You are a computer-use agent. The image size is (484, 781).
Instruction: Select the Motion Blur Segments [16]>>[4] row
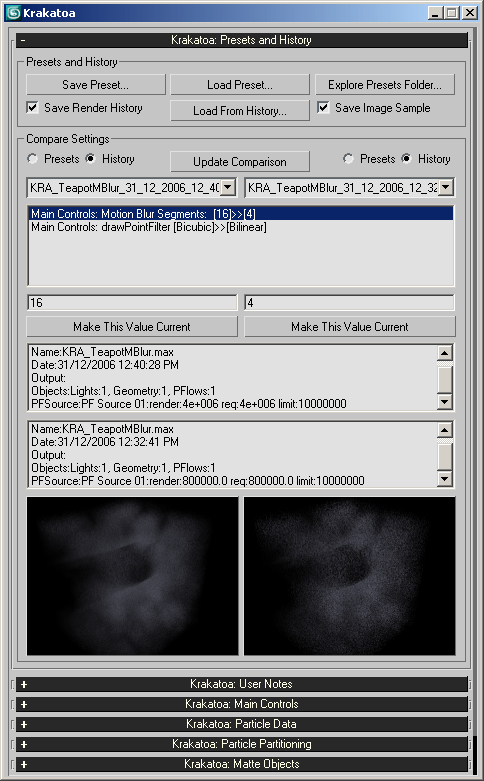pos(241,214)
